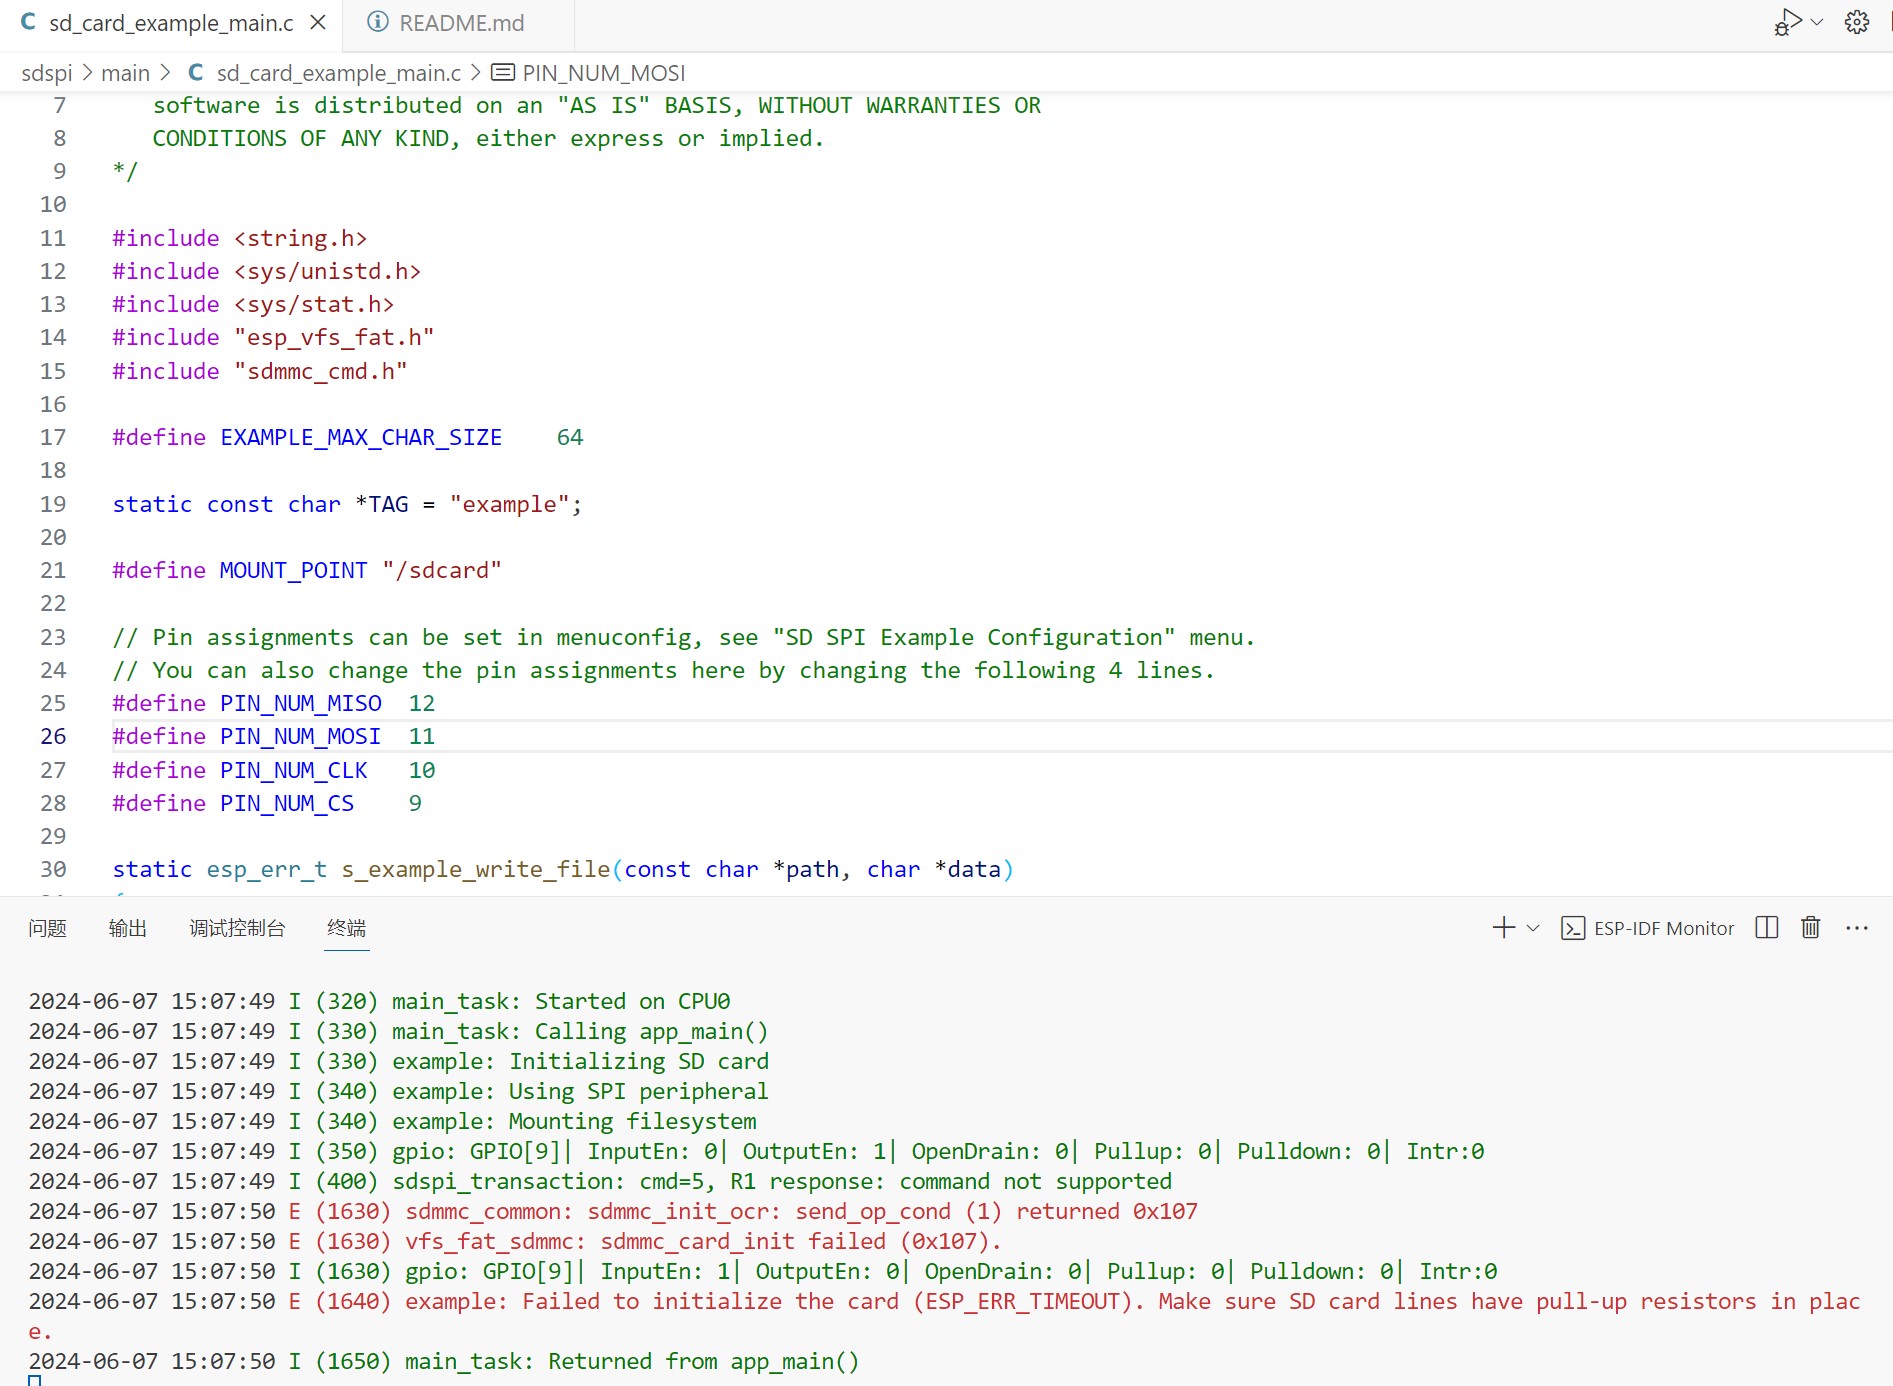Click the 'Using SPI peripheral' log line
1893x1386 pixels.
[398, 1091]
